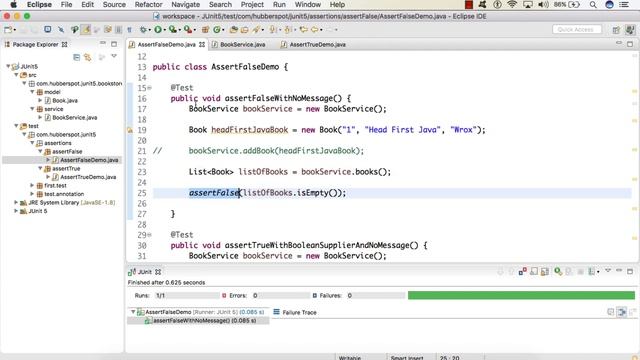Collapse the test source folder
The width and height of the screenshot is (640, 360).
tap(16, 126)
